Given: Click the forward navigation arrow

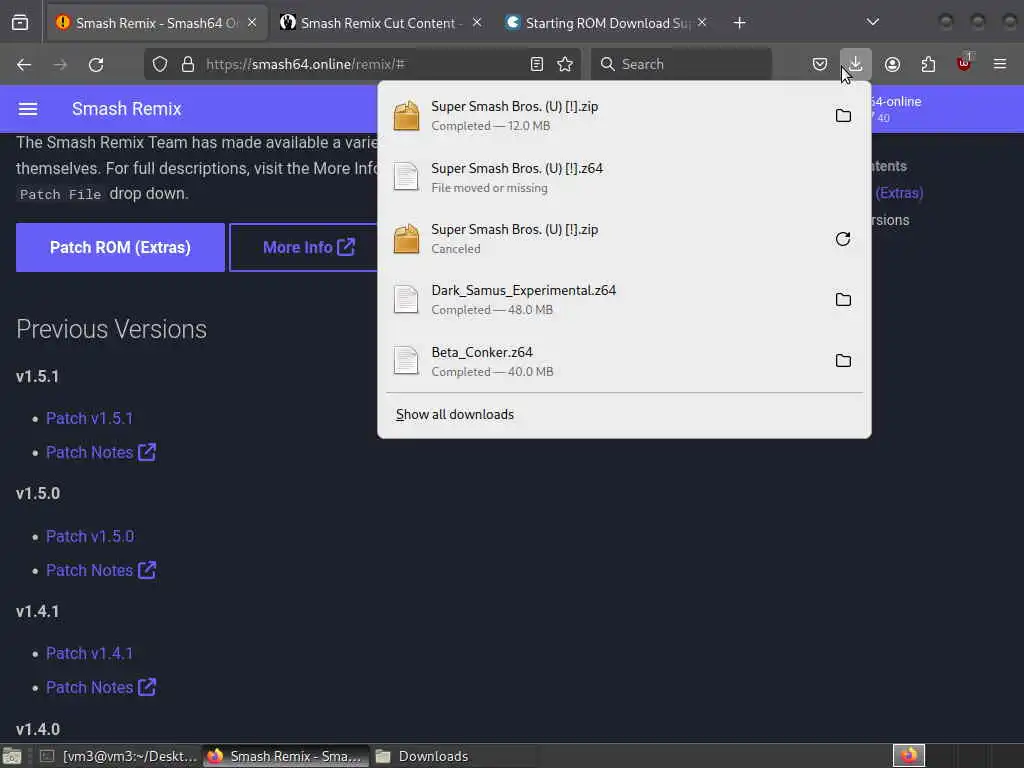Looking at the screenshot, I should [60, 64].
